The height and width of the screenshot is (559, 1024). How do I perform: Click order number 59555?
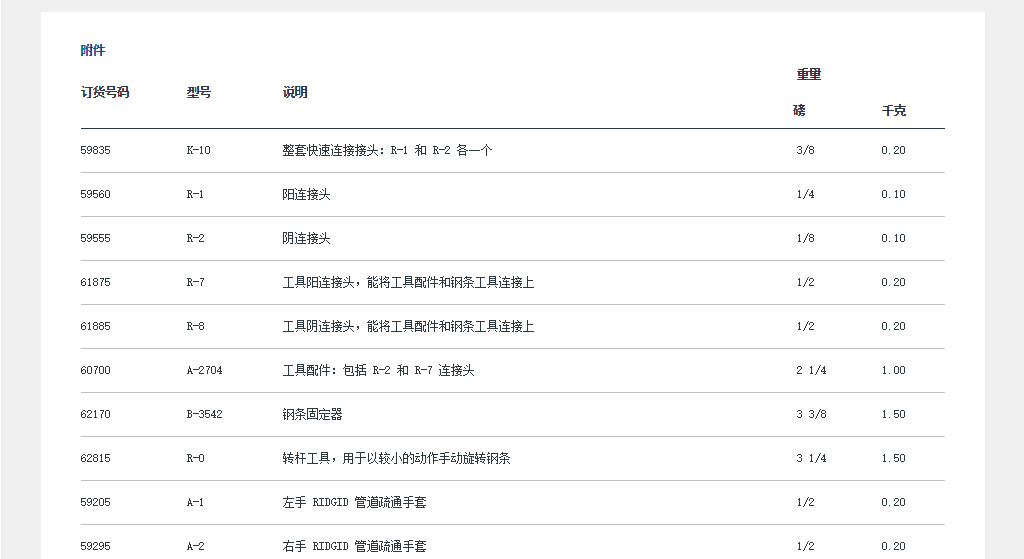pos(96,238)
